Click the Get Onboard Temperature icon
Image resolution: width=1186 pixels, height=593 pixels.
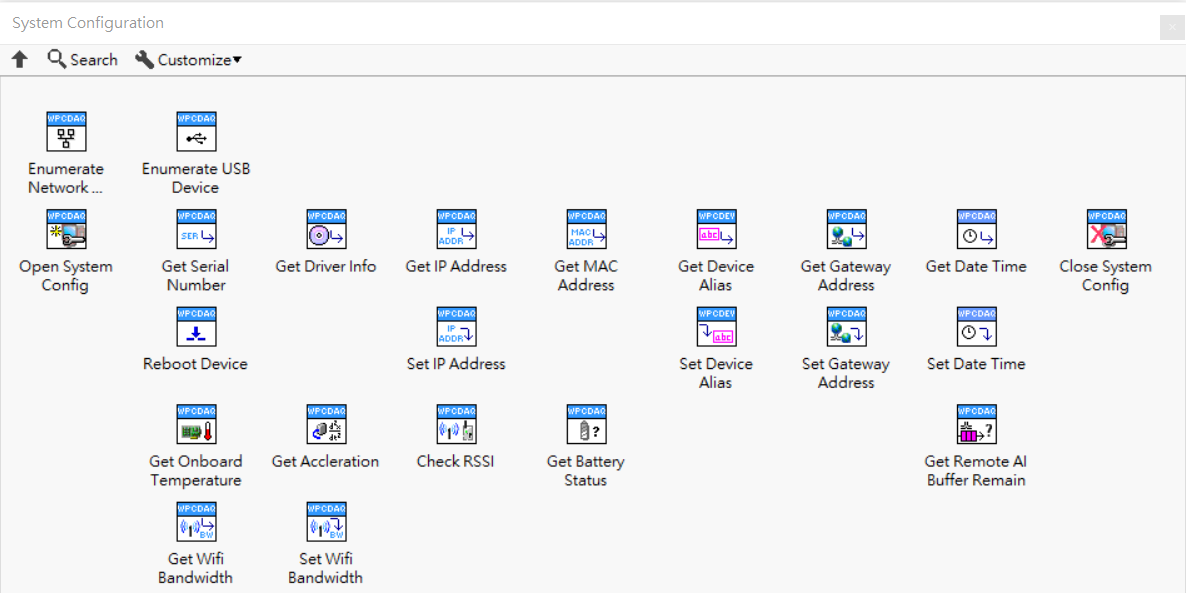coord(196,424)
